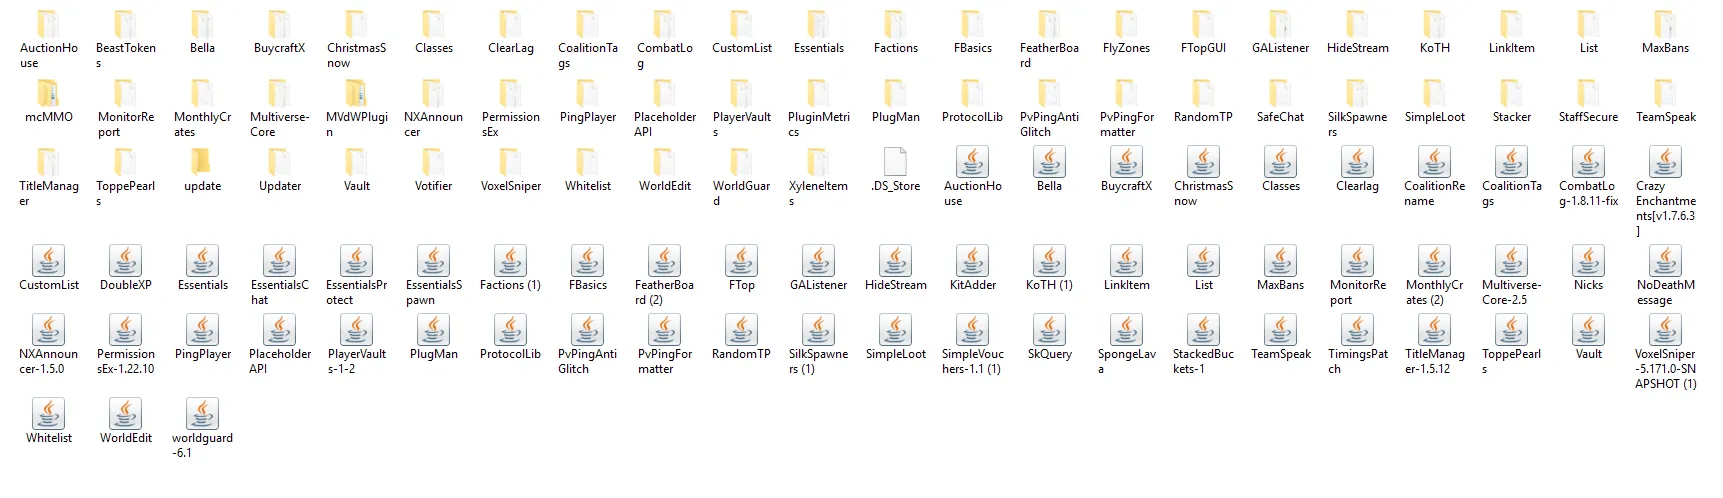Select the BeastTokens folder
This screenshot has height=498, width=1723.
point(125,38)
